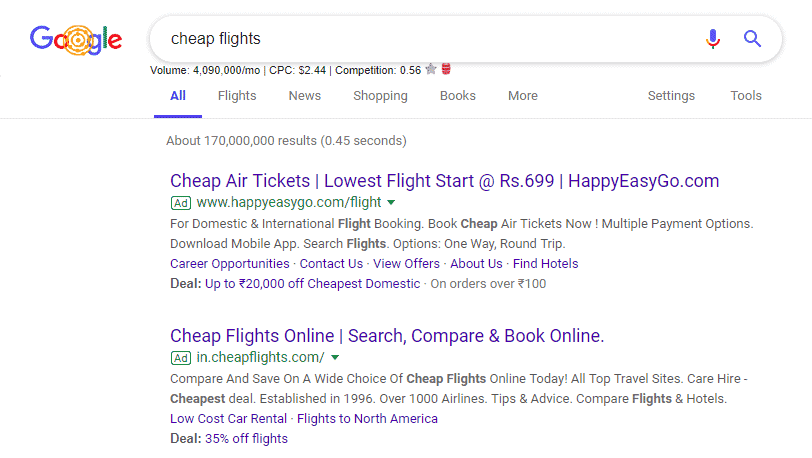Switch to the Flights tab

point(237,96)
